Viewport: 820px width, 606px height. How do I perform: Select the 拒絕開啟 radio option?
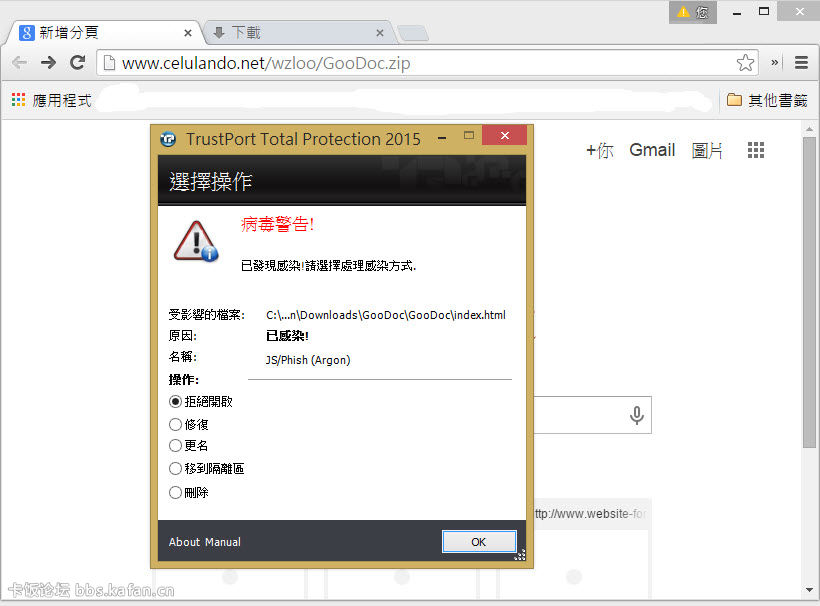[x=176, y=402]
